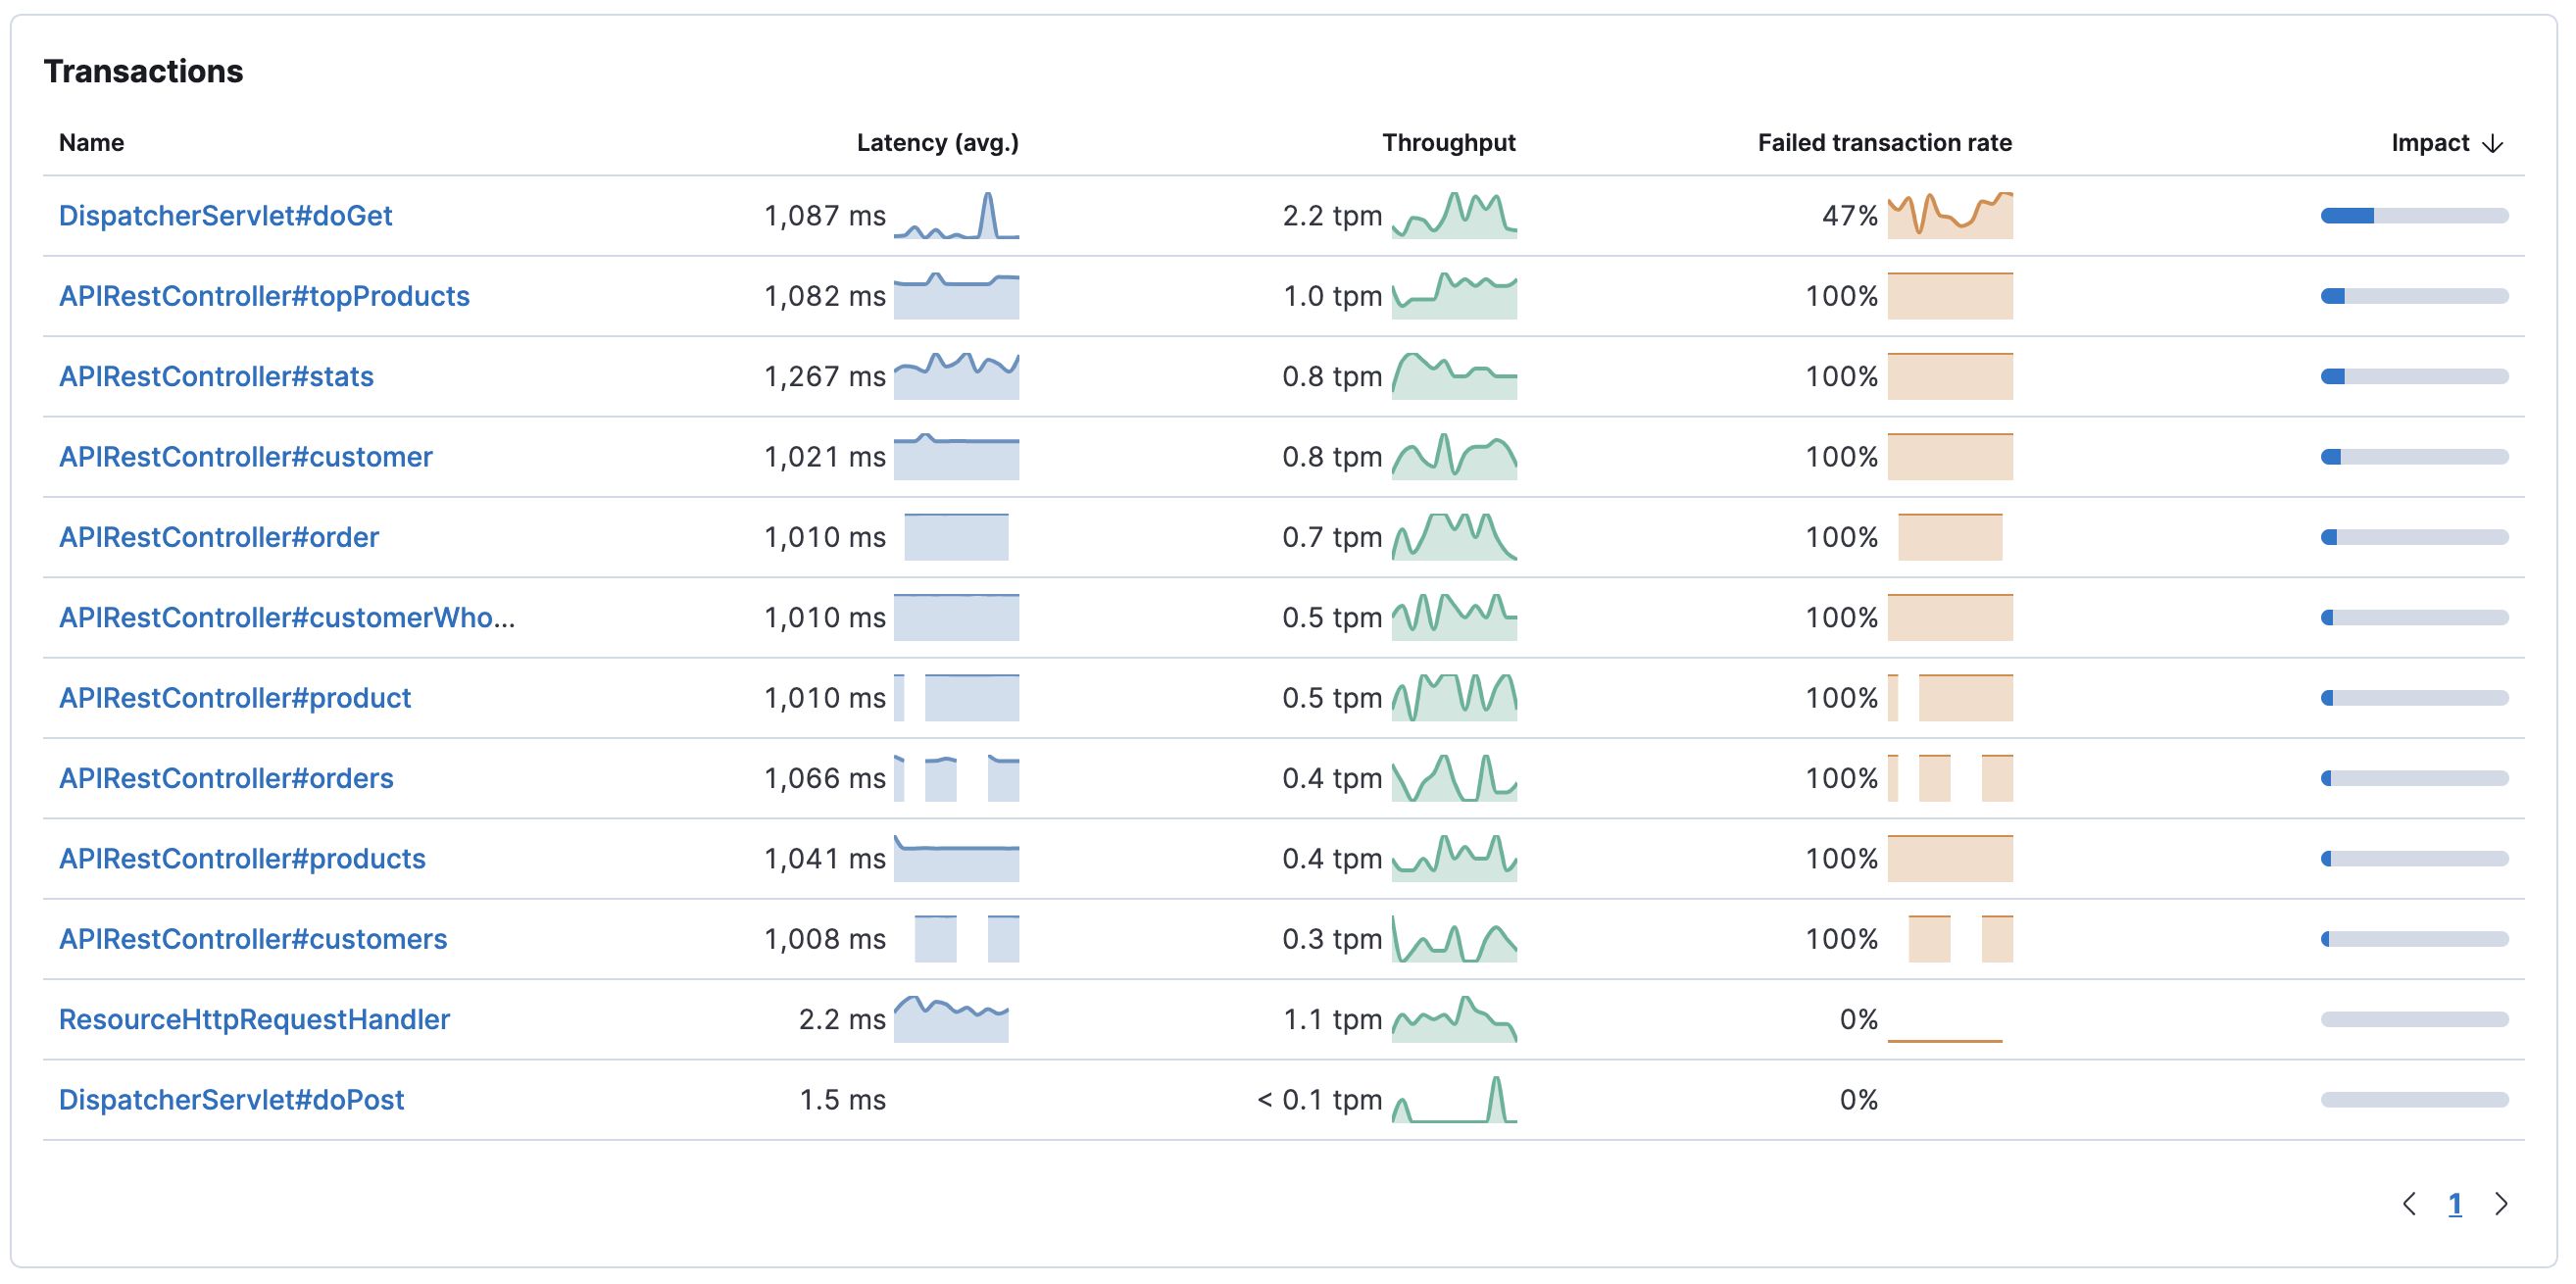2576x1284 pixels.
Task: Click the doGet impact progress bar
Action: (2414, 215)
